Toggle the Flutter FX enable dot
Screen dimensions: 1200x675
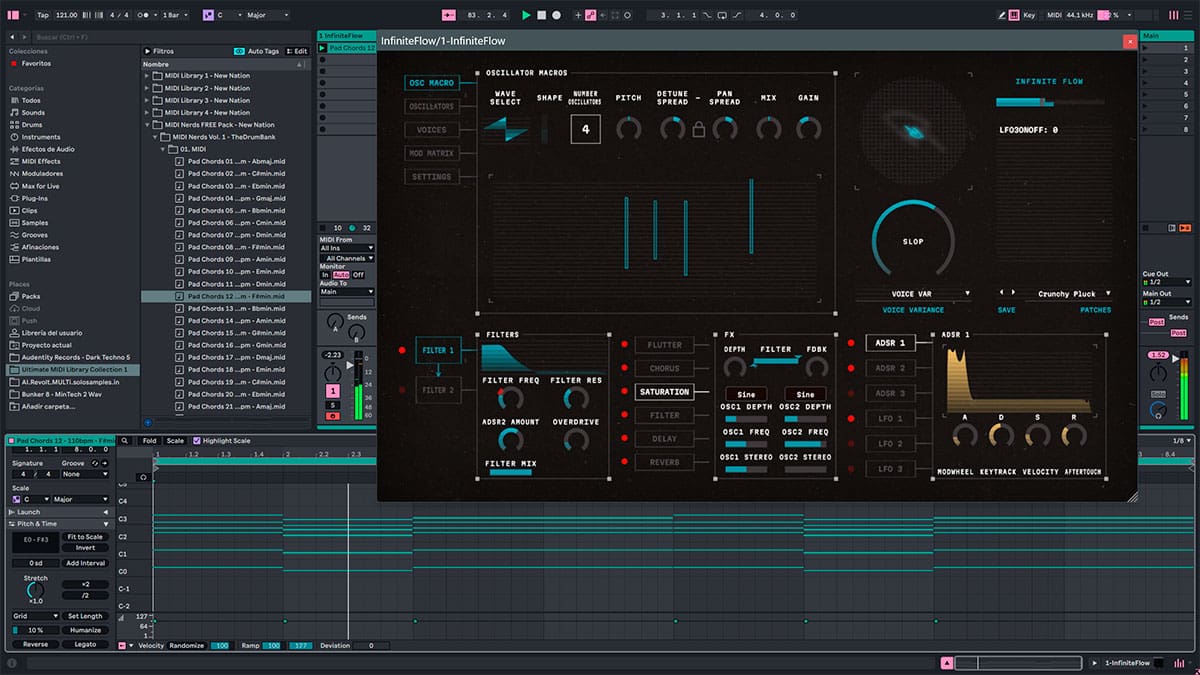pyautogui.click(x=624, y=345)
